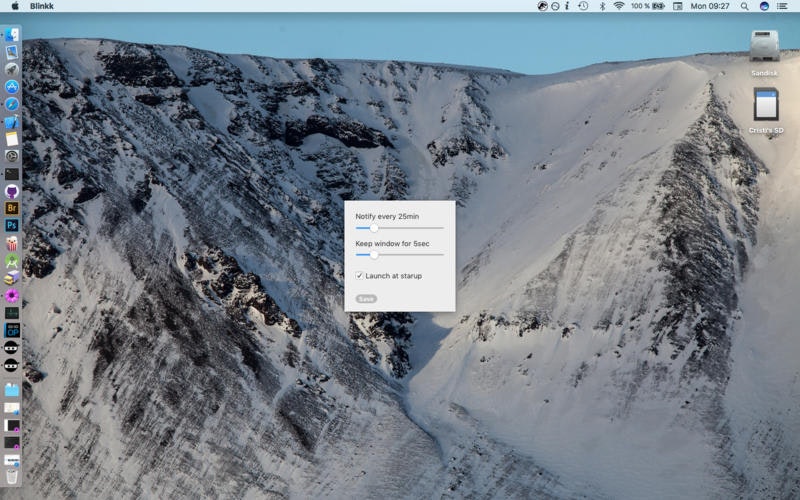
Task: Click Time Machine icon in menu bar
Action: pos(583,6)
